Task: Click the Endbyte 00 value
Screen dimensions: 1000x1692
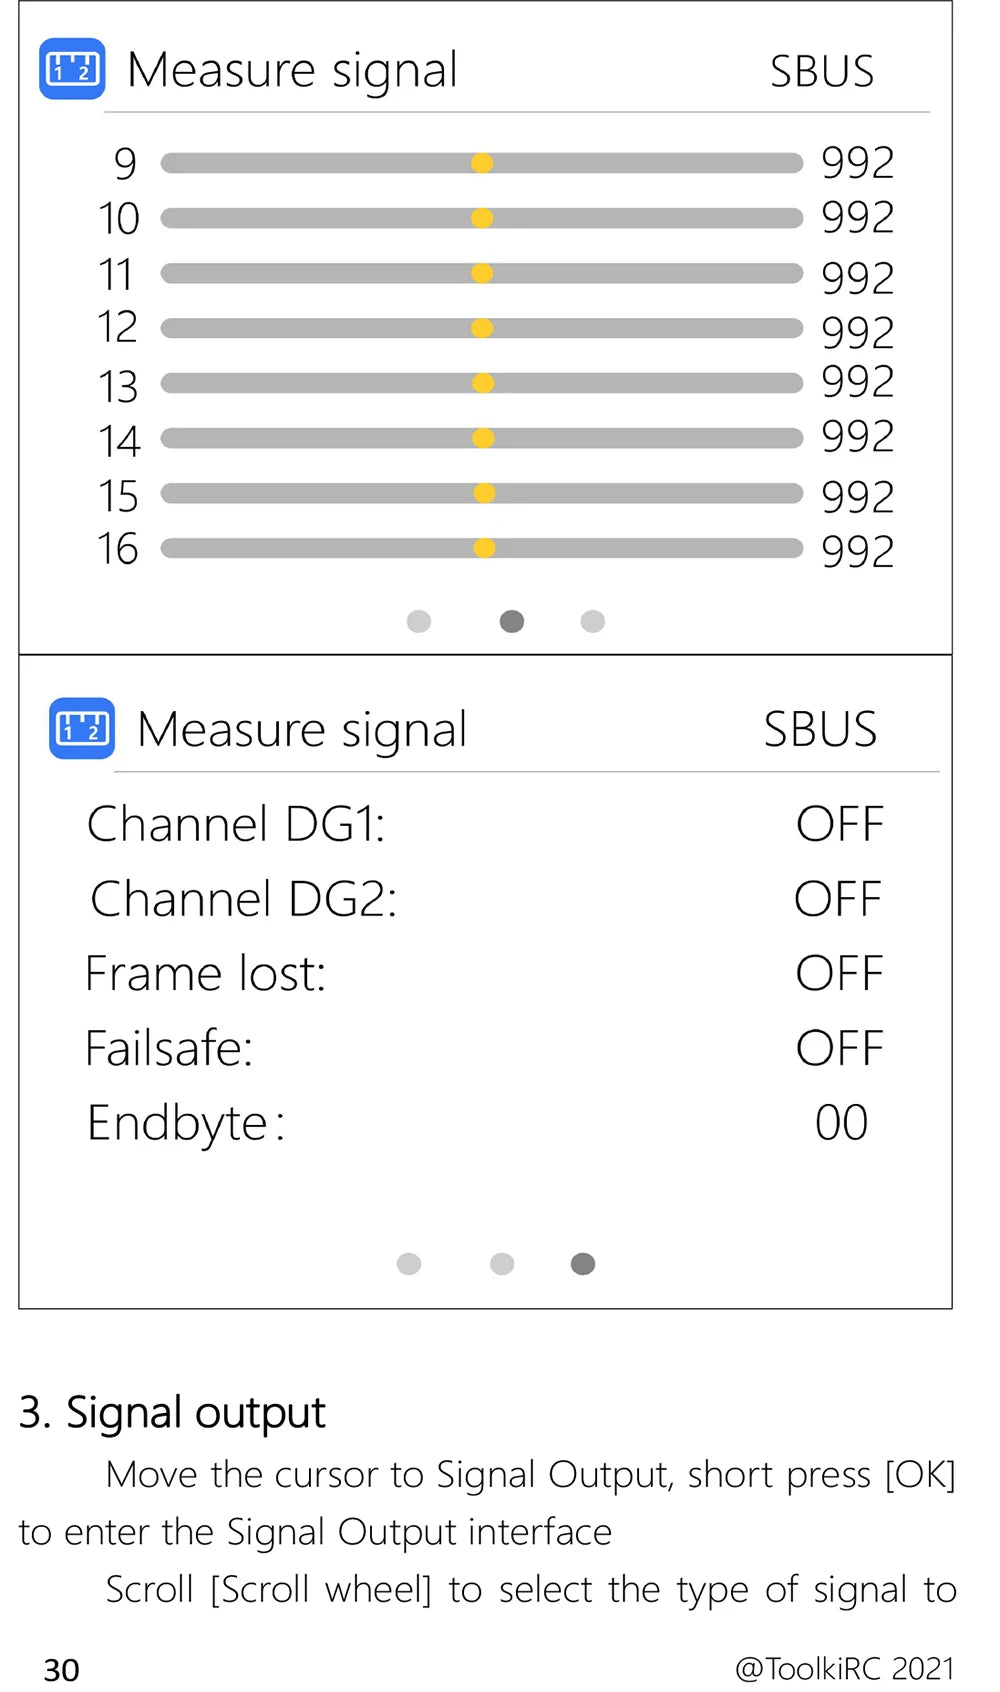Action: click(842, 1123)
